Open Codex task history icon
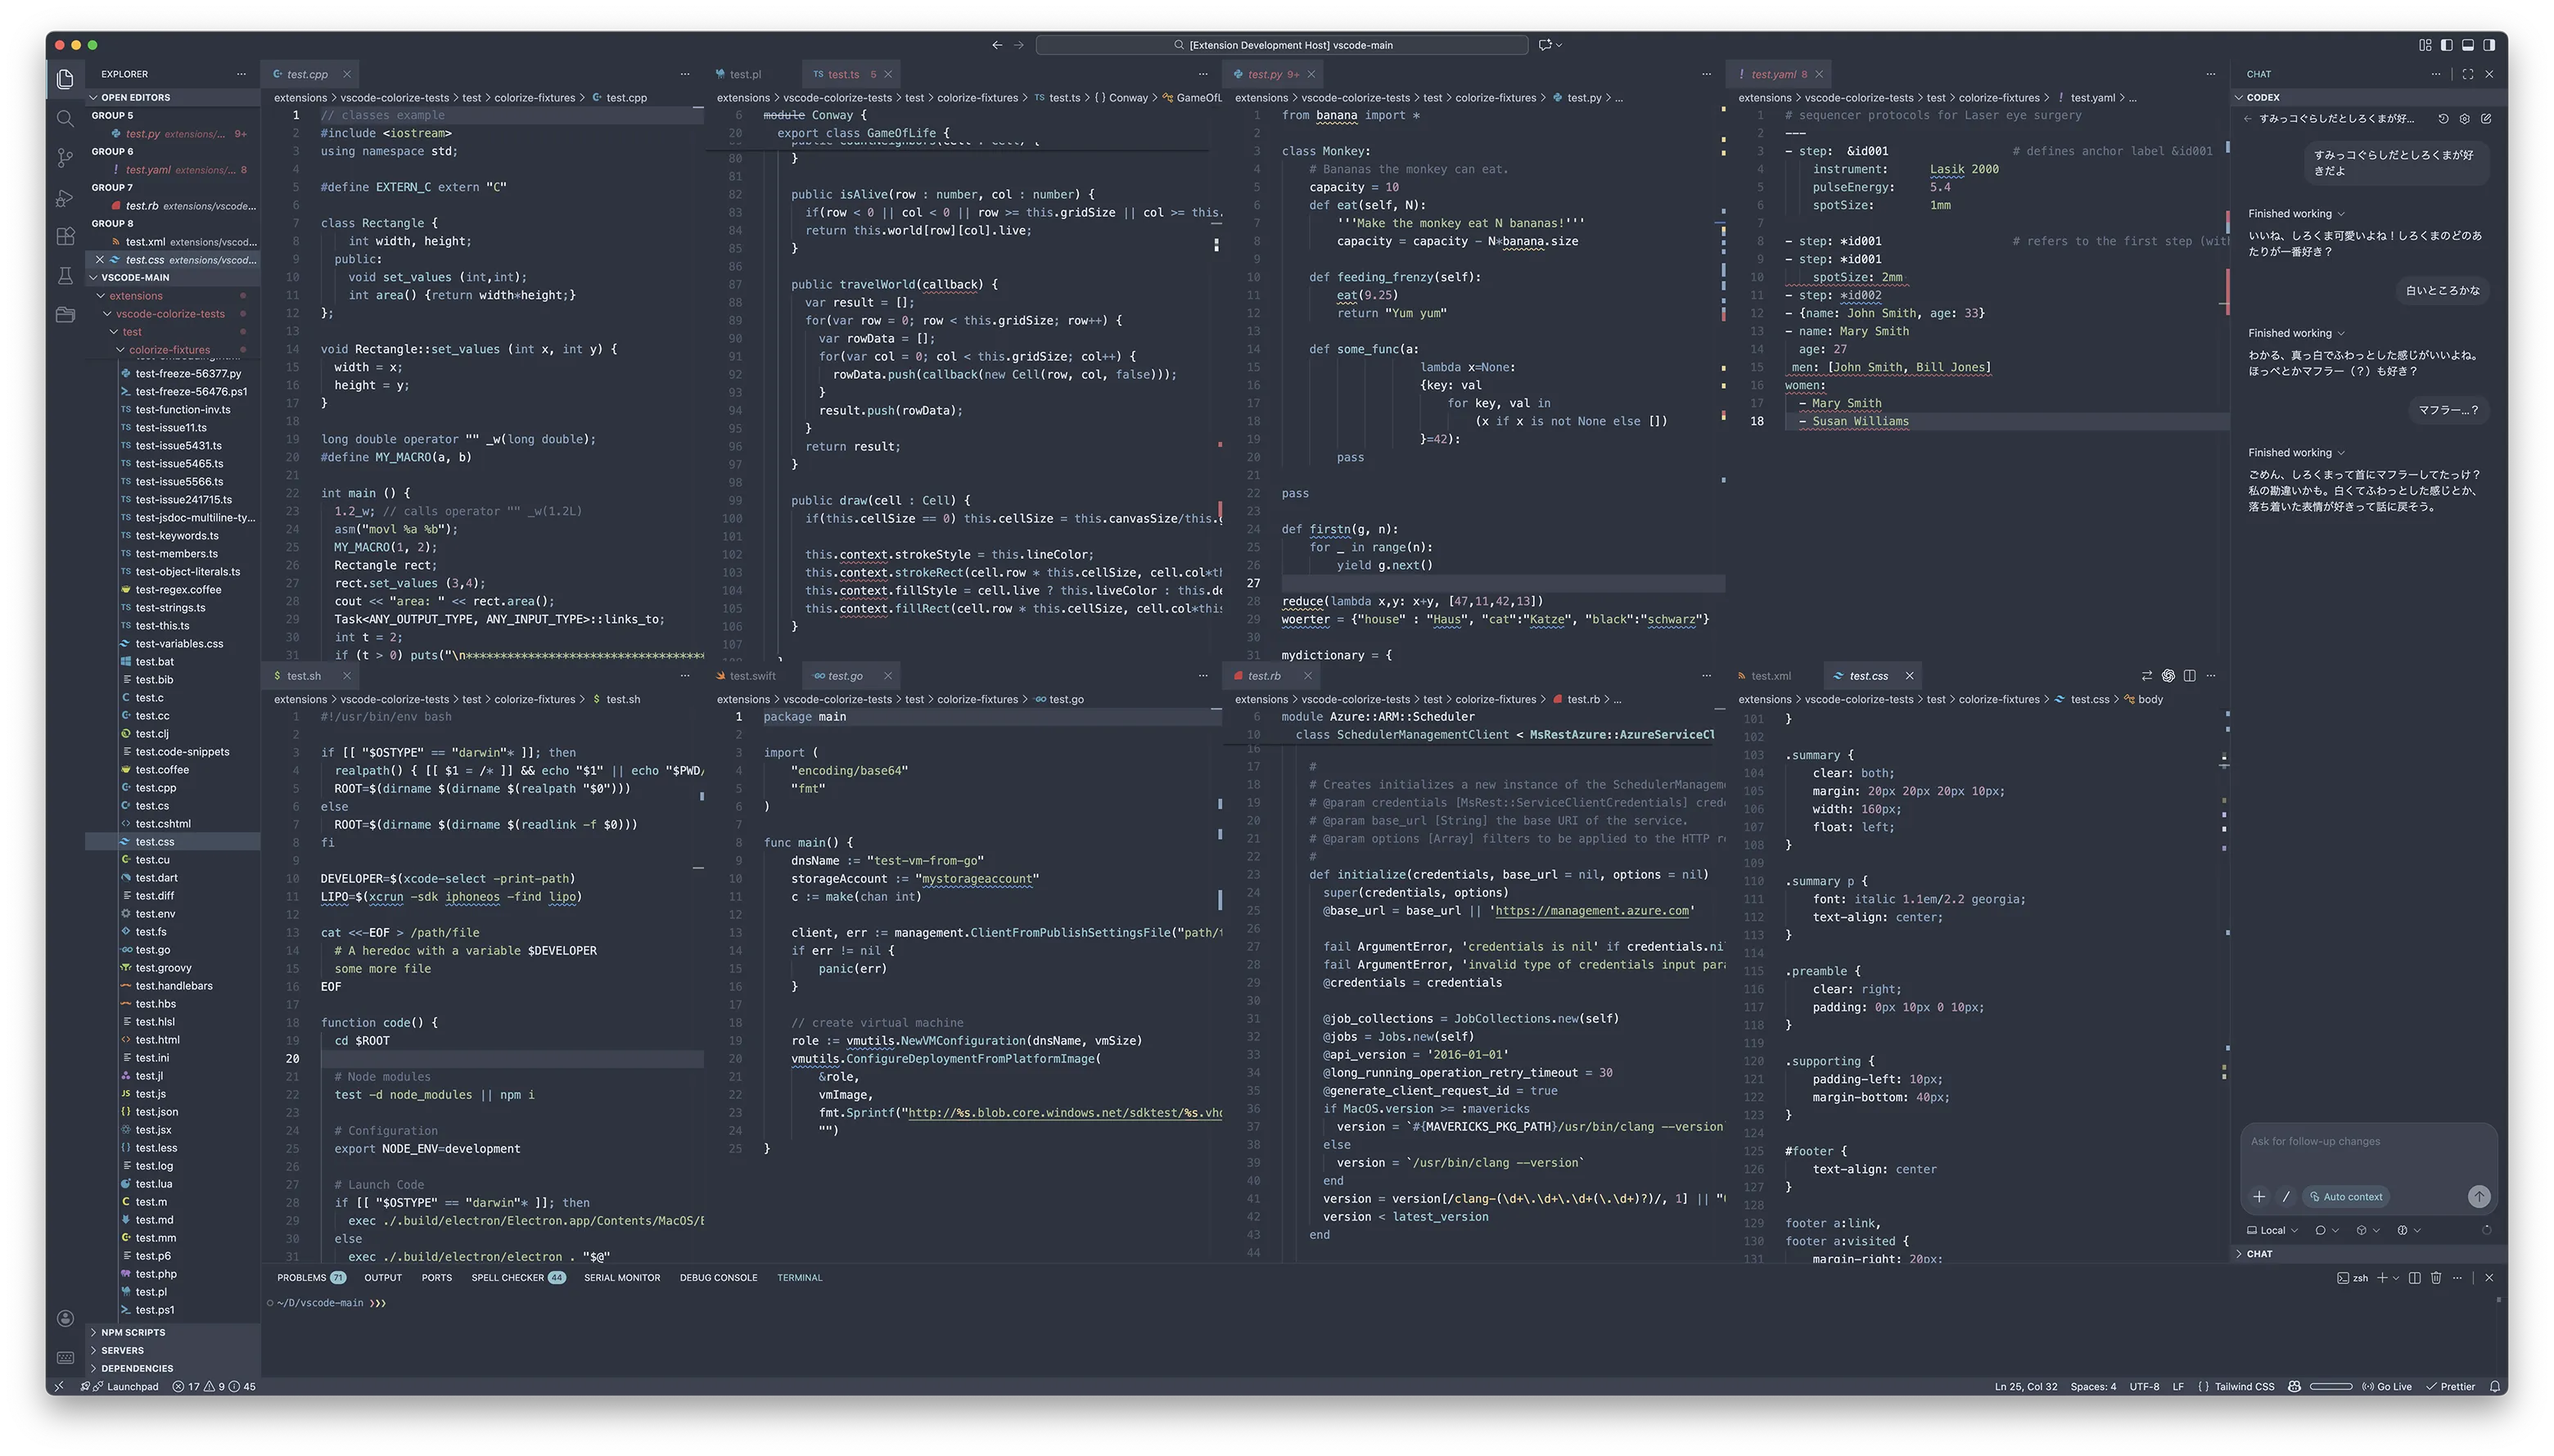The image size is (2554, 1456). pyautogui.click(x=2443, y=119)
